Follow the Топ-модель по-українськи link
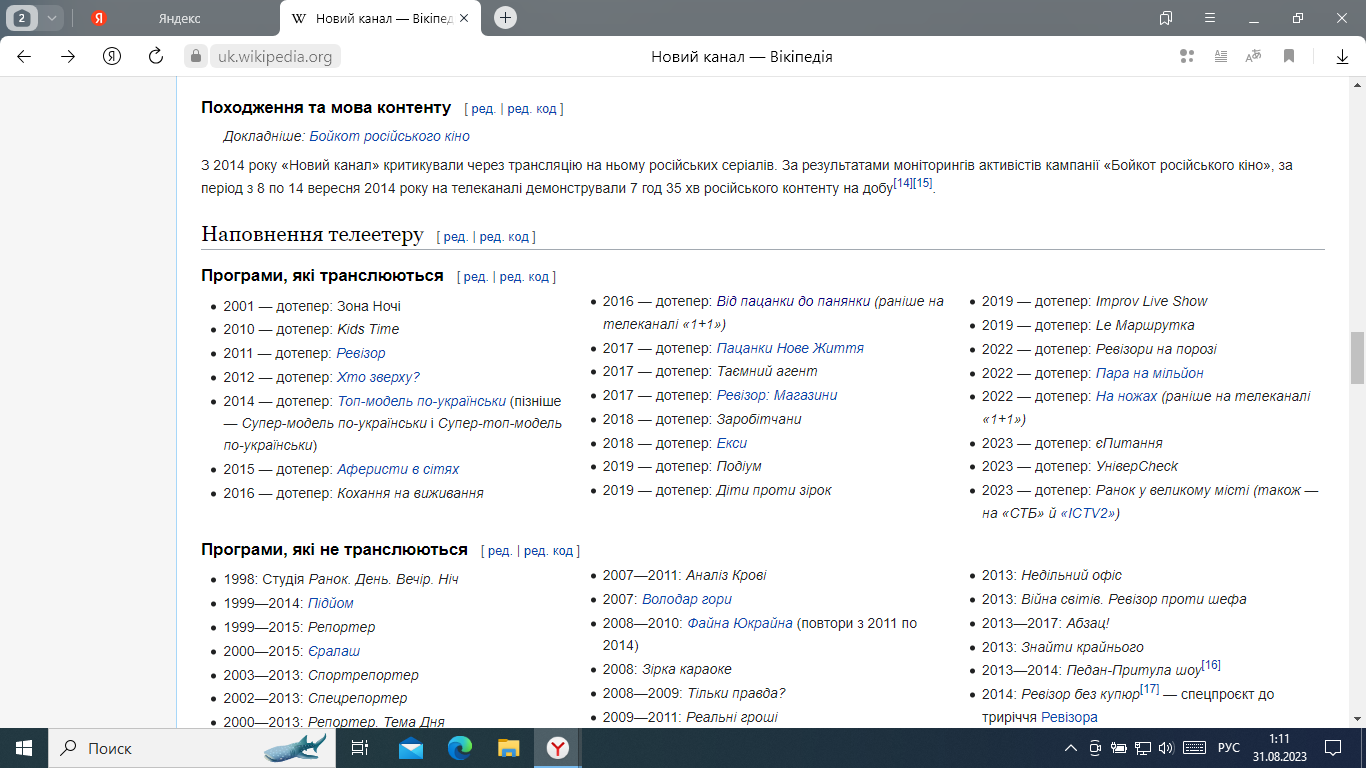The width and height of the screenshot is (1366, 768). coord(421,401)
